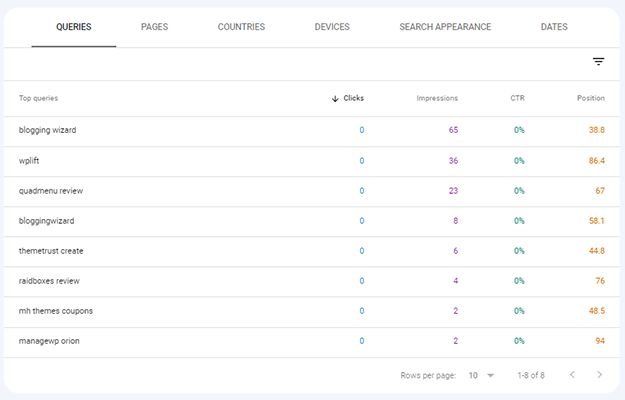Viewport: 625px width, 400px height.
Task: Click impressions value 8
Action: [456, 221]
